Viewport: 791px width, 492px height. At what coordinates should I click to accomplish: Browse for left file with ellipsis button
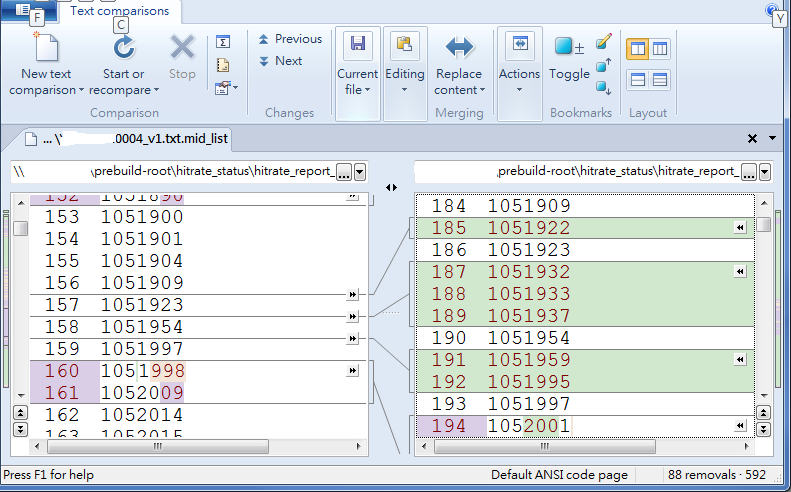point(344,172)
